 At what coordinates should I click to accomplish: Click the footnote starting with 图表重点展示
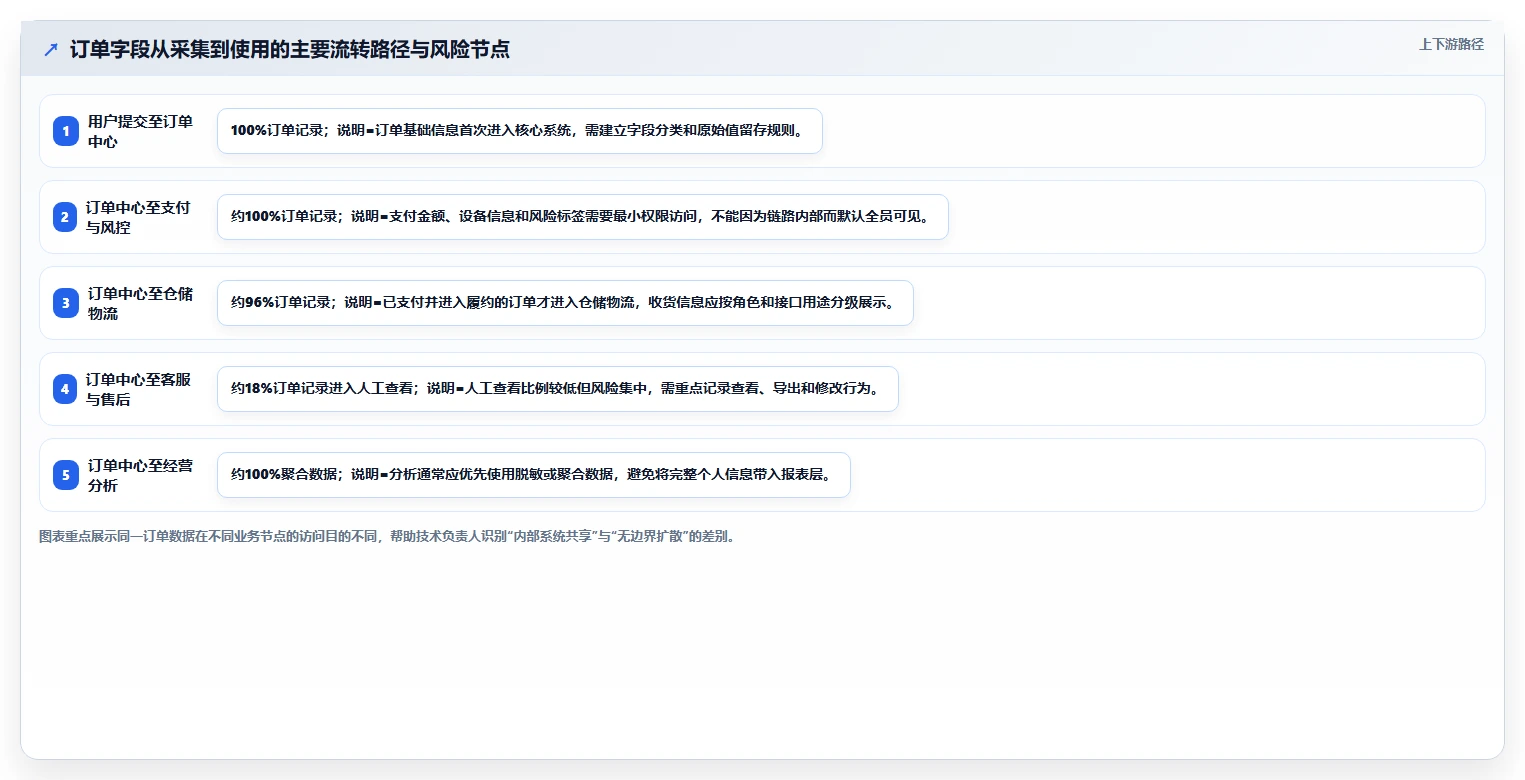(388, 536)
